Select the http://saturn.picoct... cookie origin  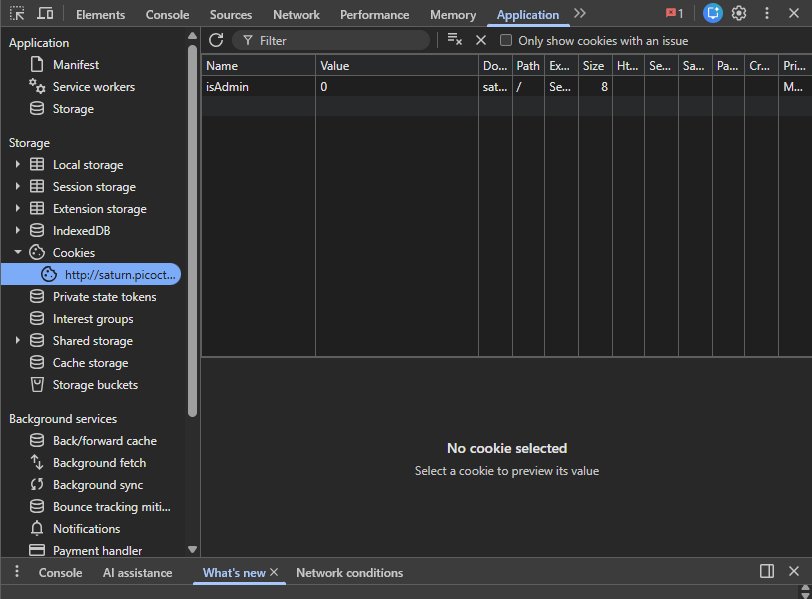[91, 274]
